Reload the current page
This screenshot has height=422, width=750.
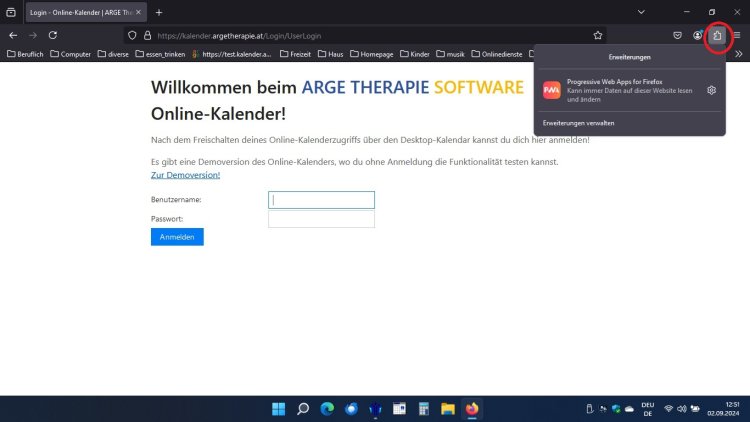(x=53, y=35)
